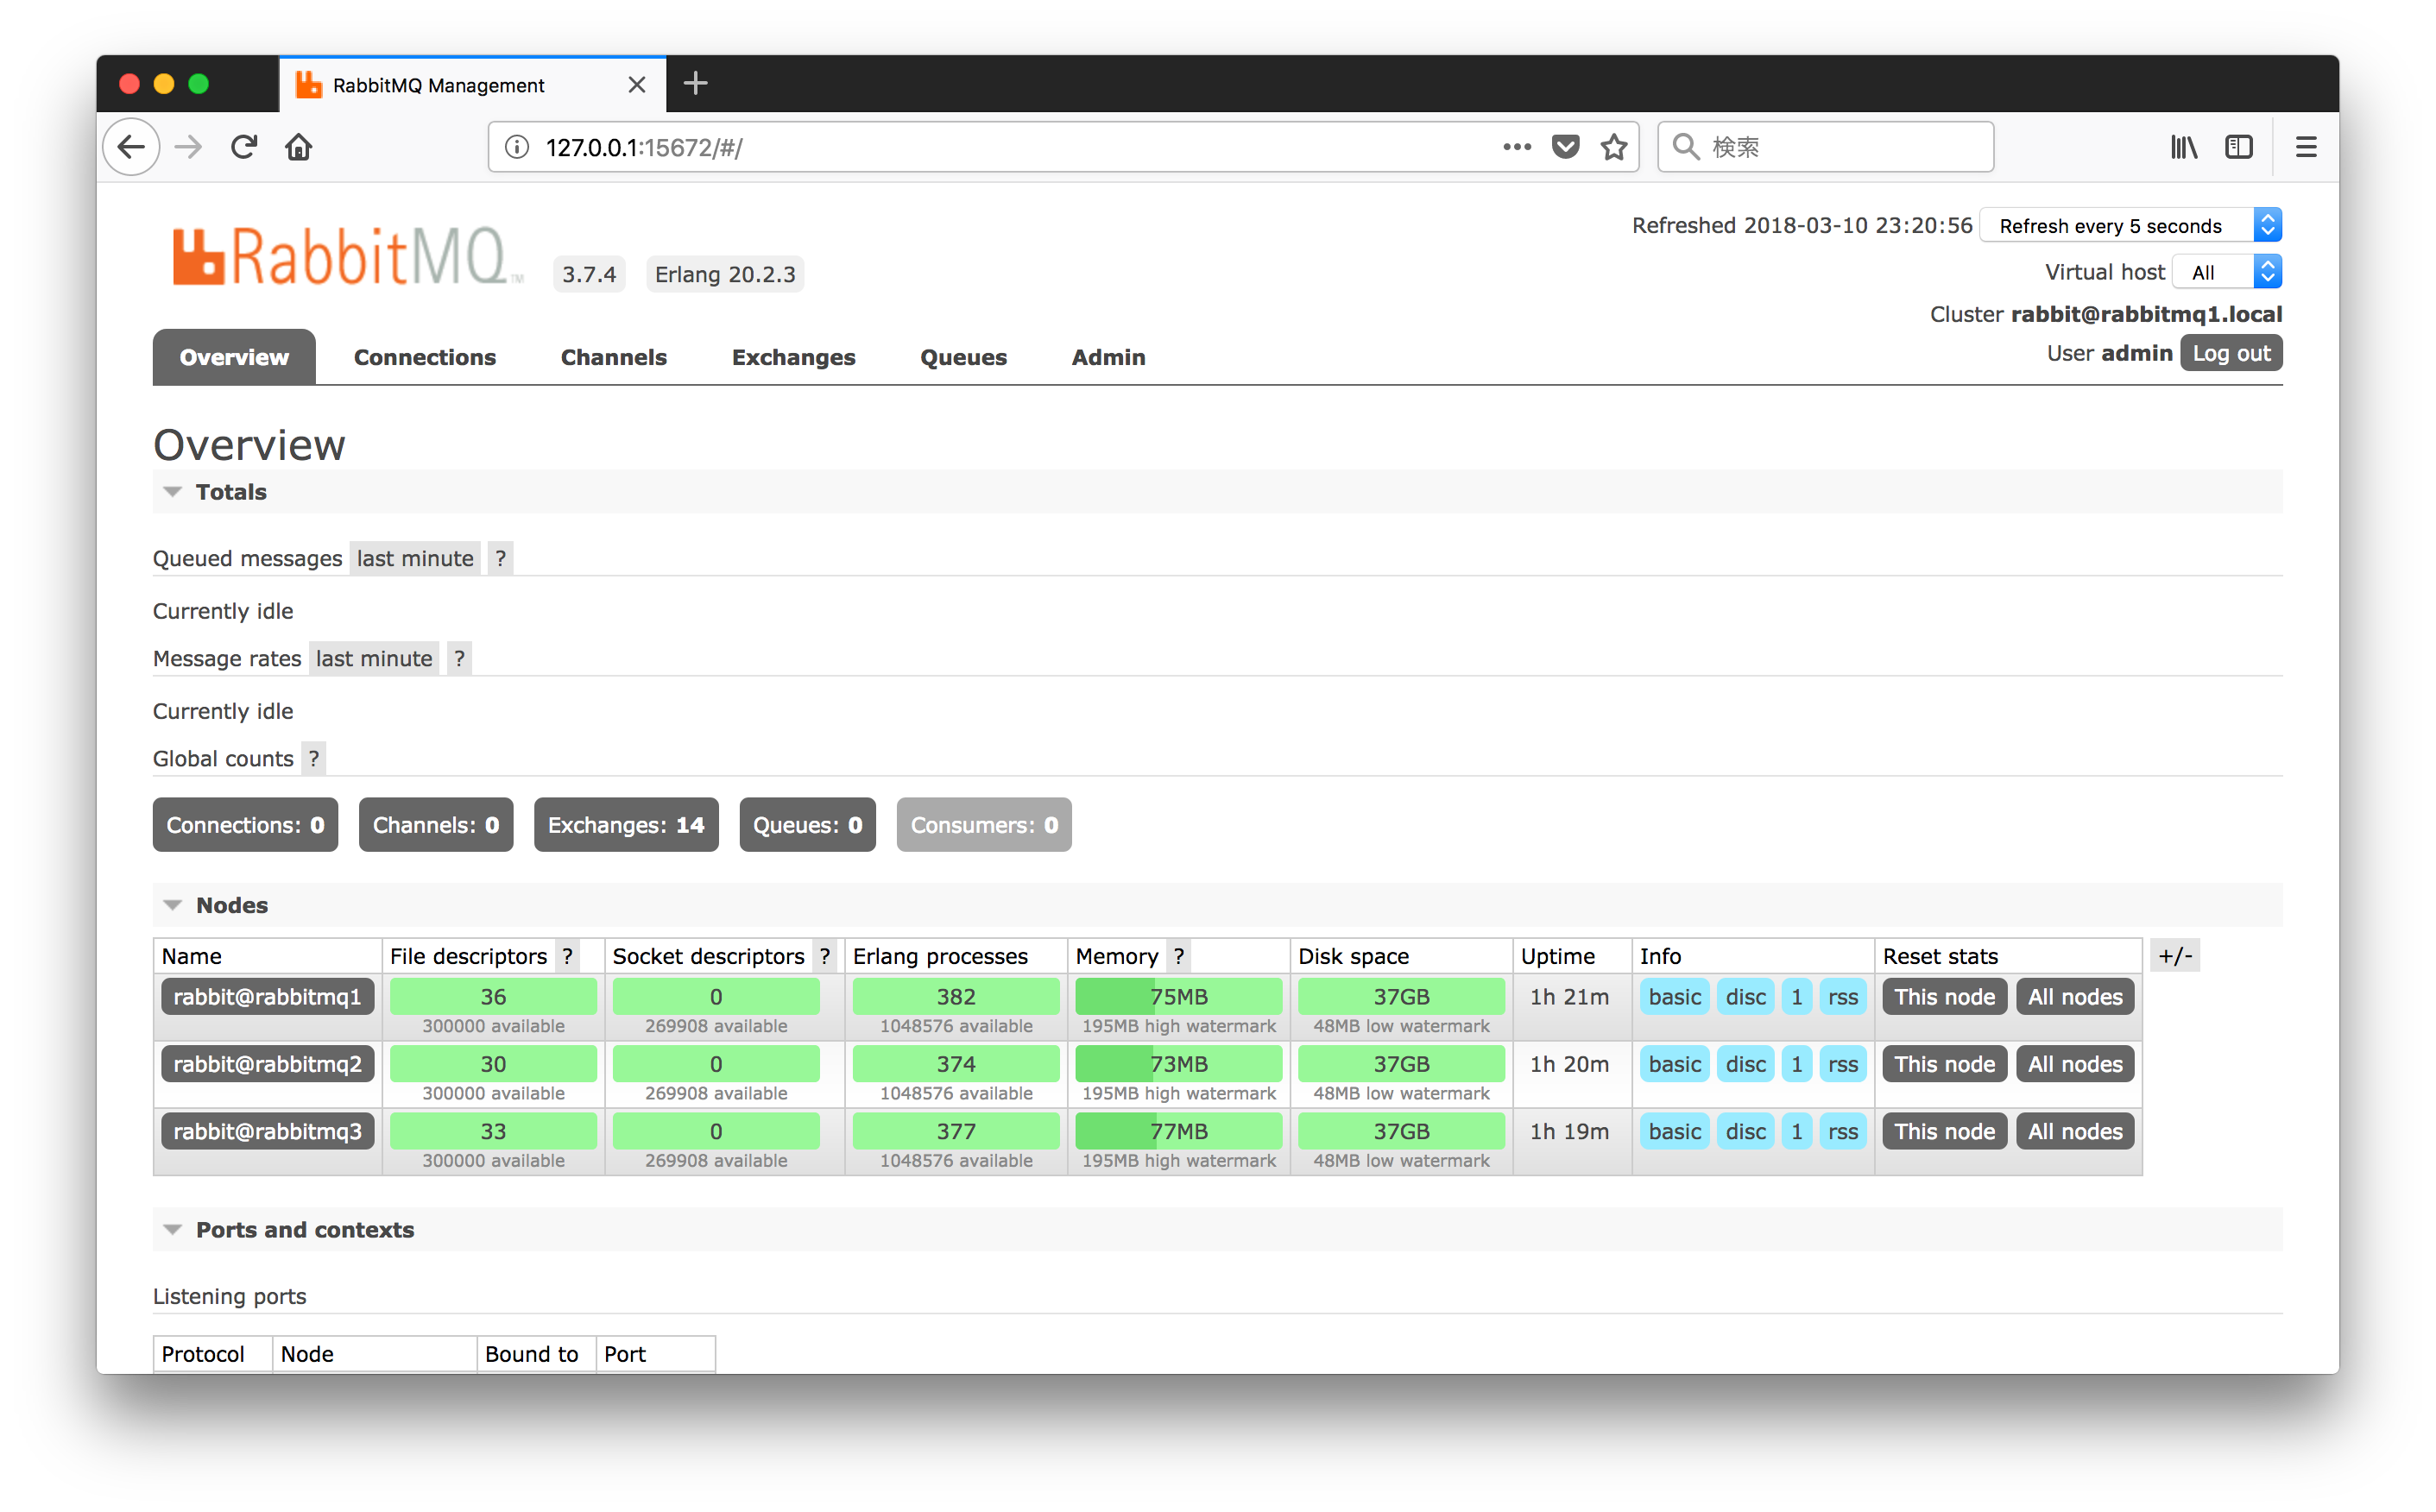Open a new browser tab with plus

[x=695, y=84]
